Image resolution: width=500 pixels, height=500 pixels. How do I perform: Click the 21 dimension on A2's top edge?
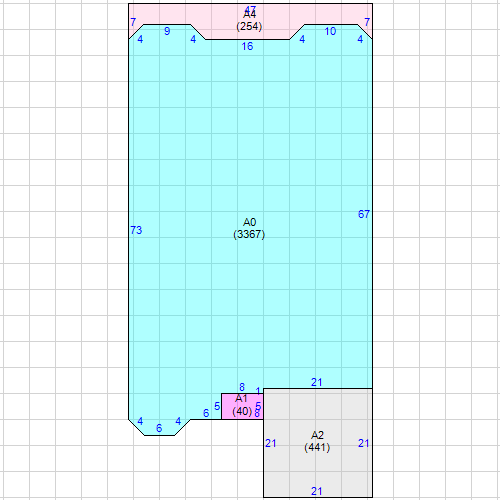(x=316, y=382)
